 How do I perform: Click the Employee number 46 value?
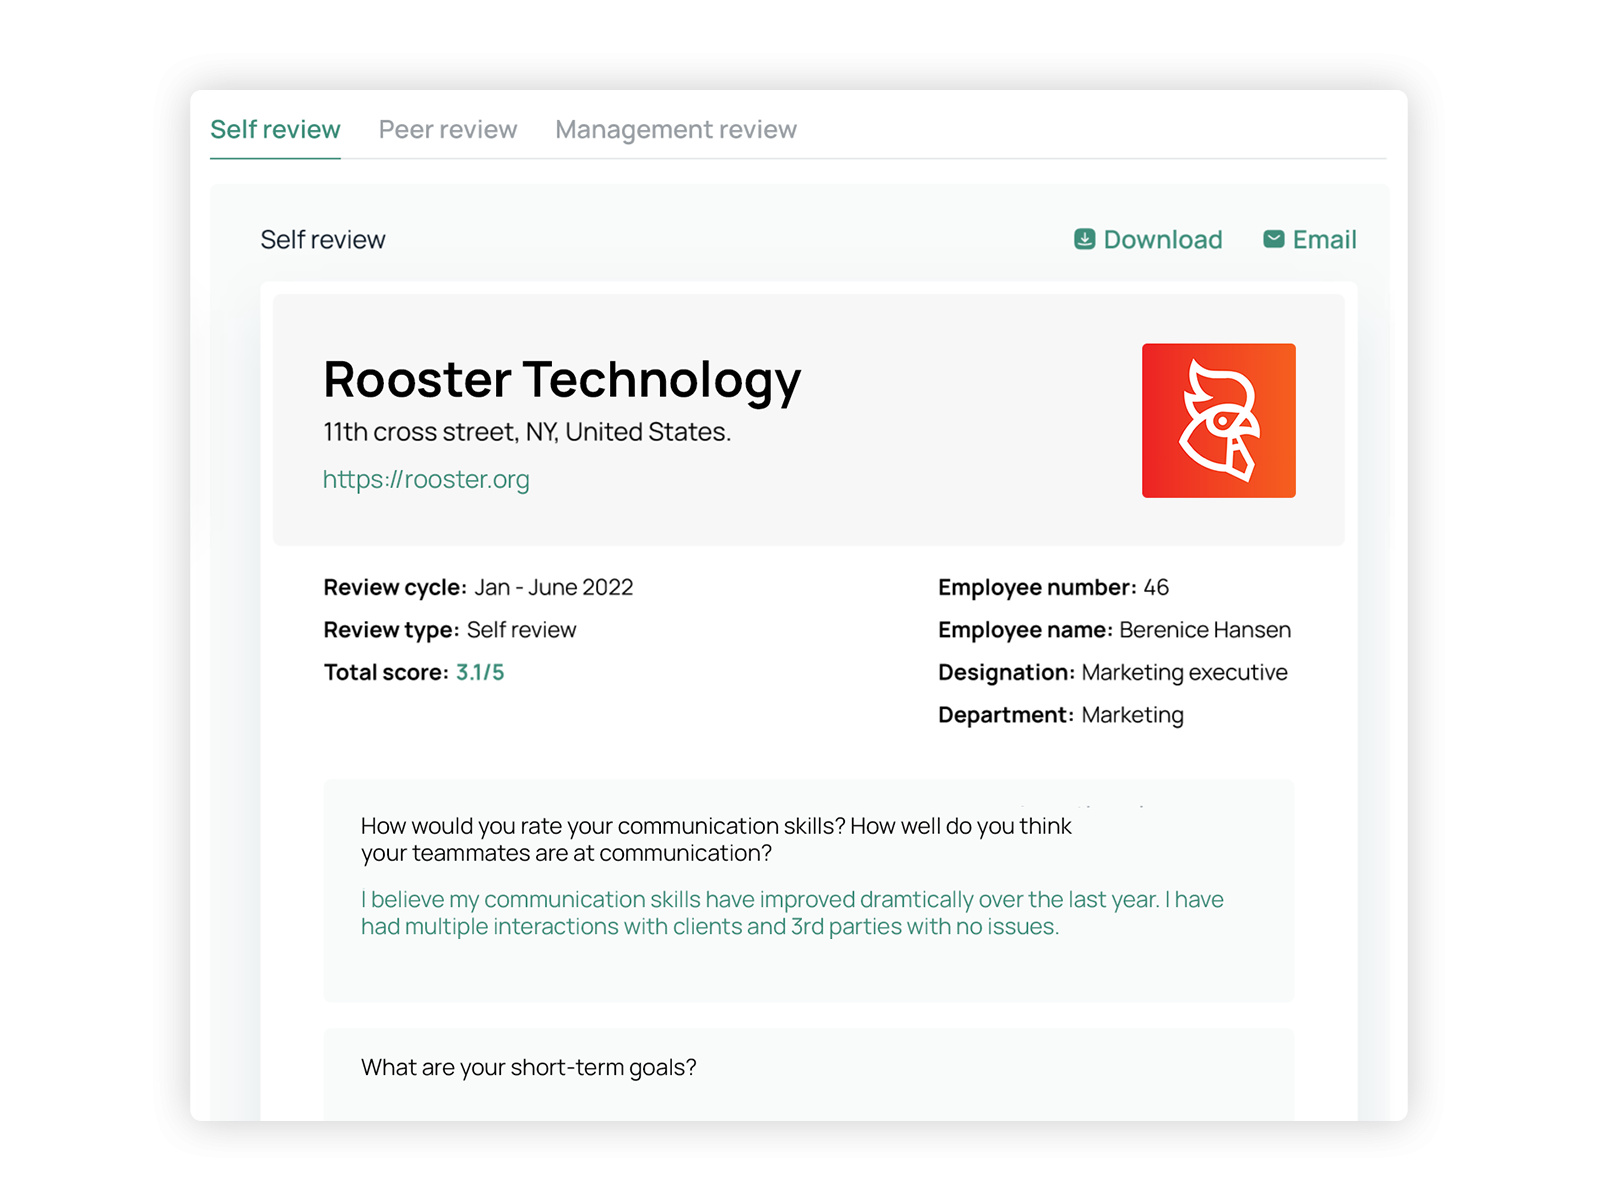1156,587
